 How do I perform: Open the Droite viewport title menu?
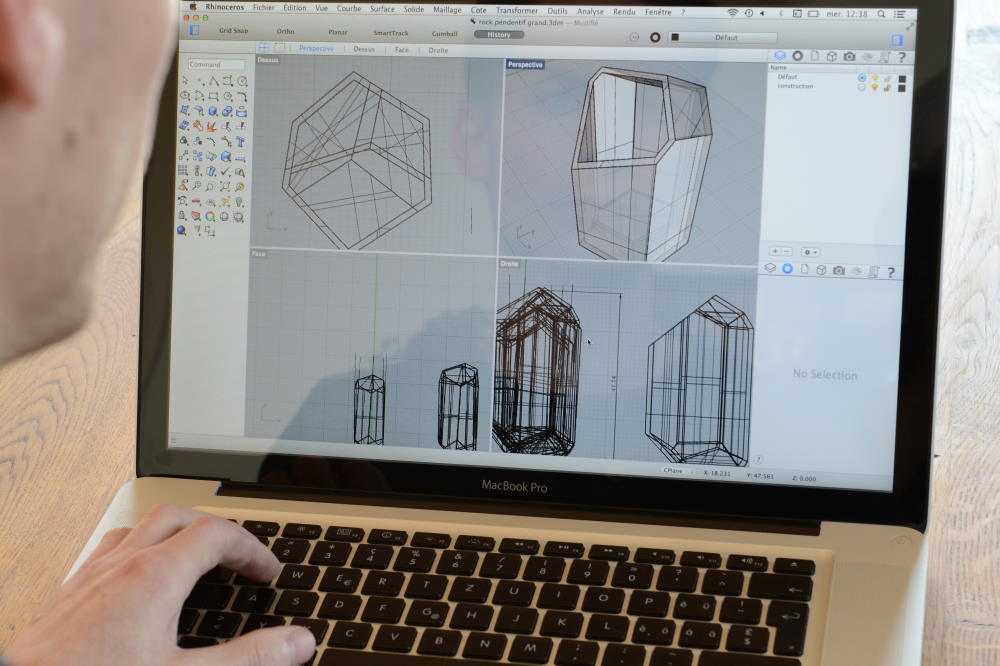[x=509, y=263]
